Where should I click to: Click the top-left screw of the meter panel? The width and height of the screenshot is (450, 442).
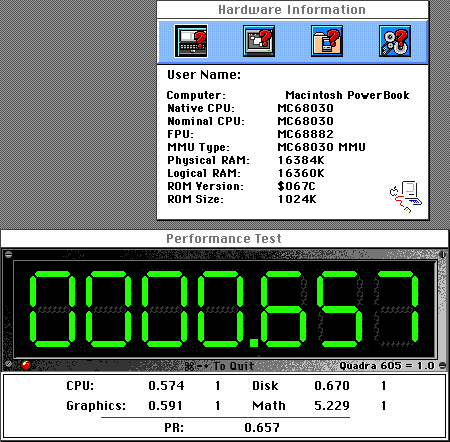(9, 254)
